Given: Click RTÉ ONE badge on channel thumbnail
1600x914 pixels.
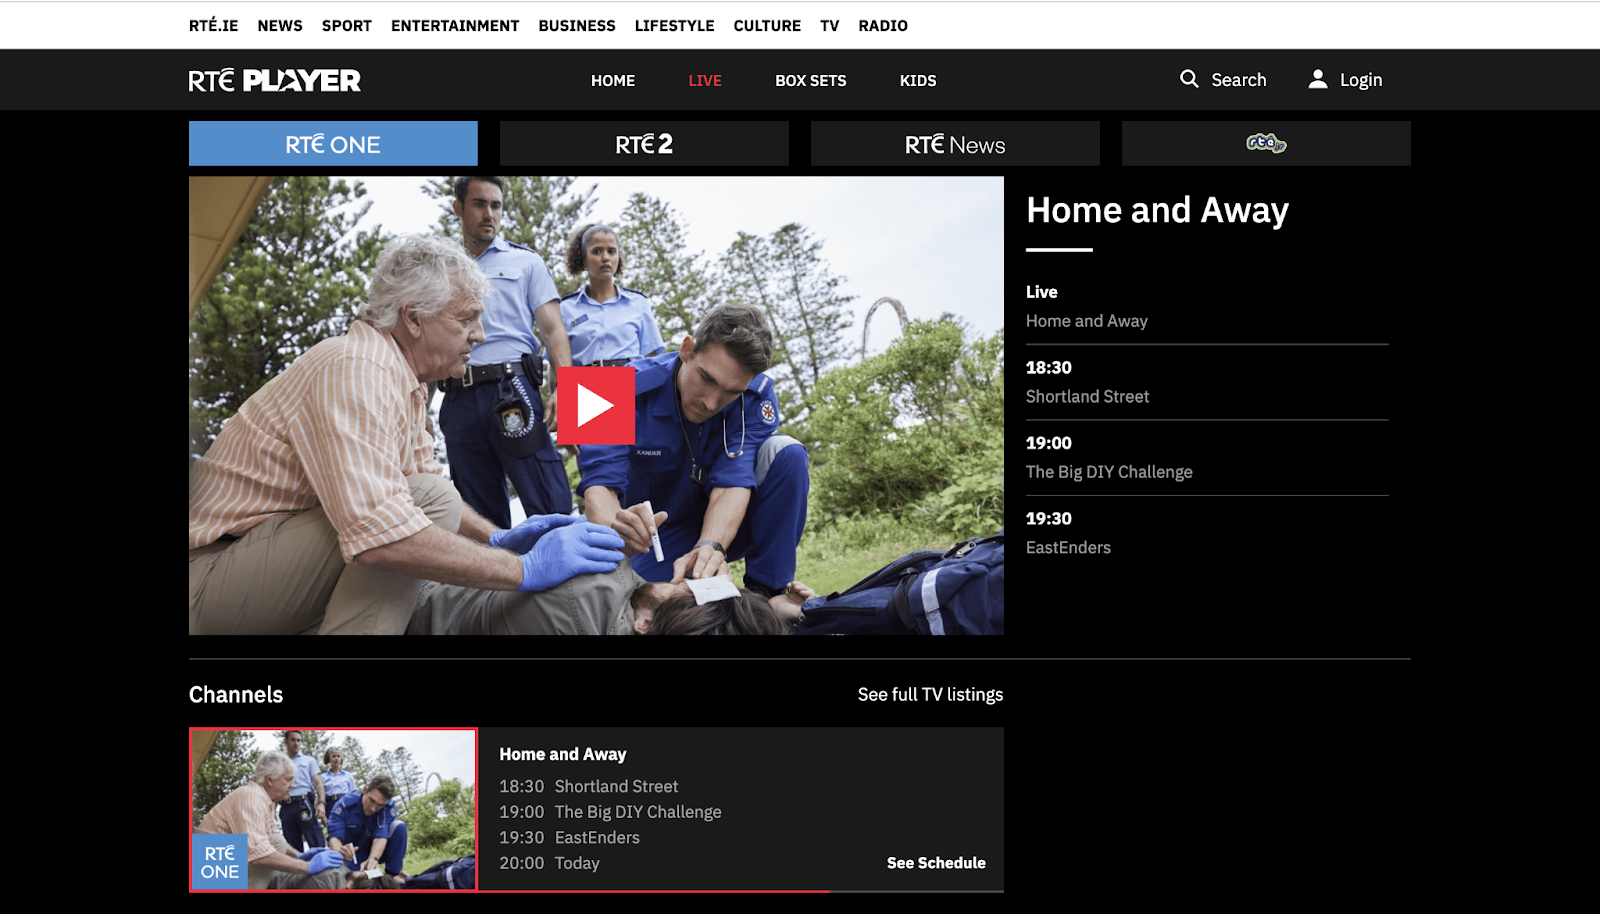Looking at the screenshot, I should coord(220,862).
